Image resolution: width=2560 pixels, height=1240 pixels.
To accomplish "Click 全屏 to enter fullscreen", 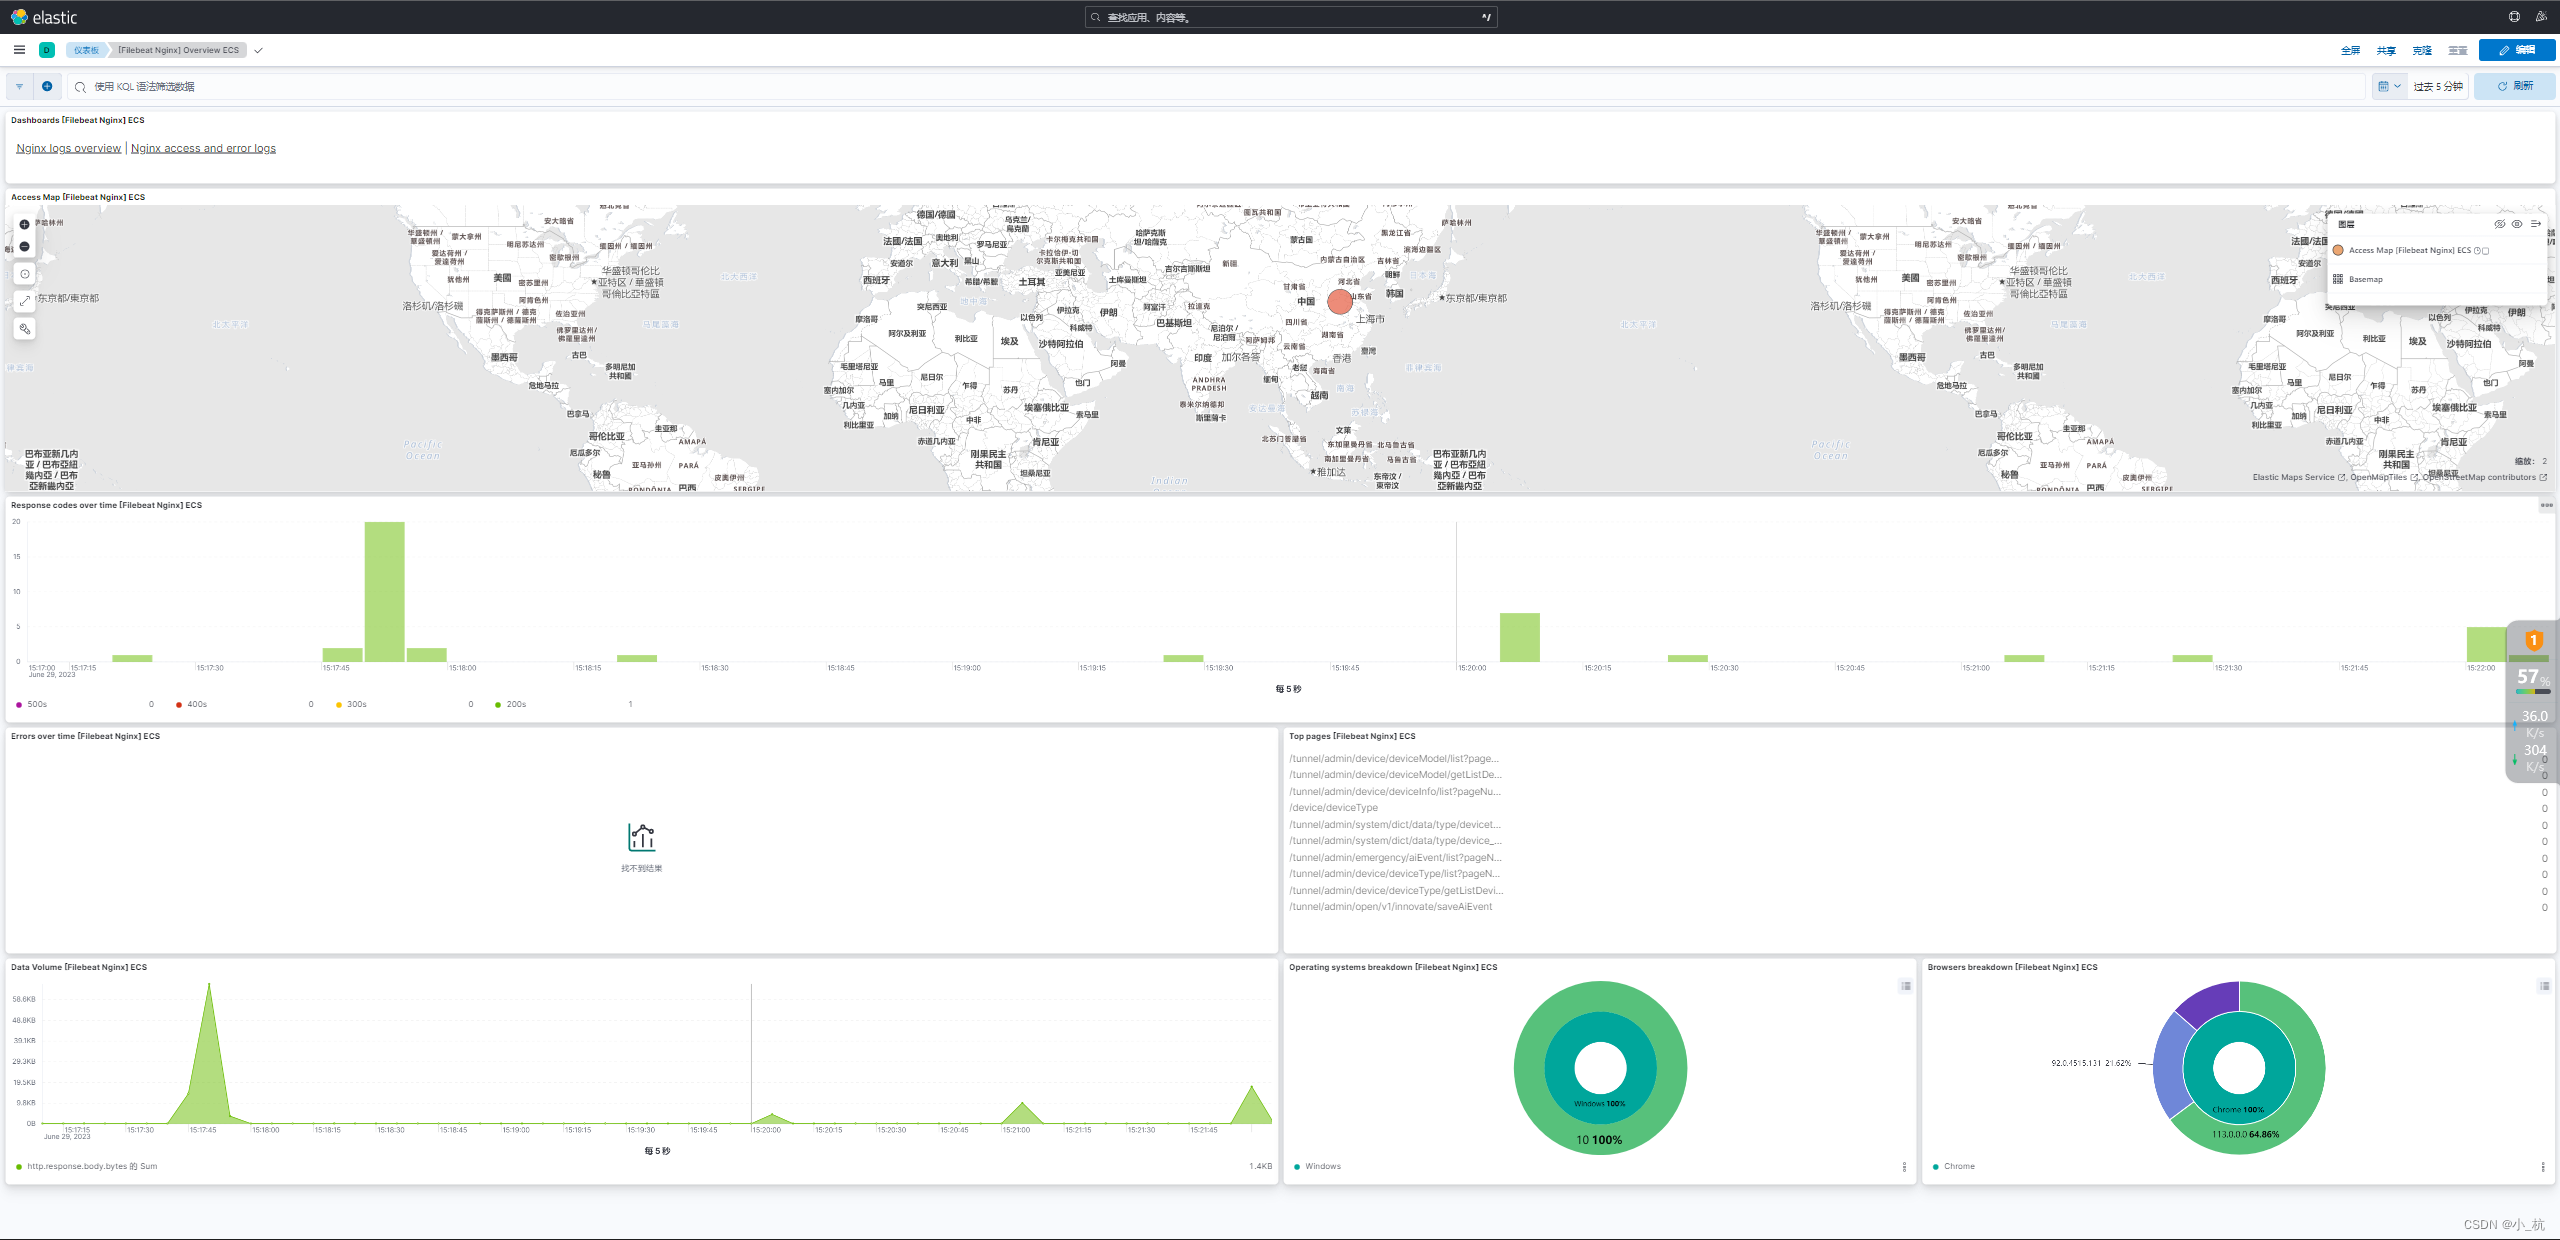I will 2350,50.
